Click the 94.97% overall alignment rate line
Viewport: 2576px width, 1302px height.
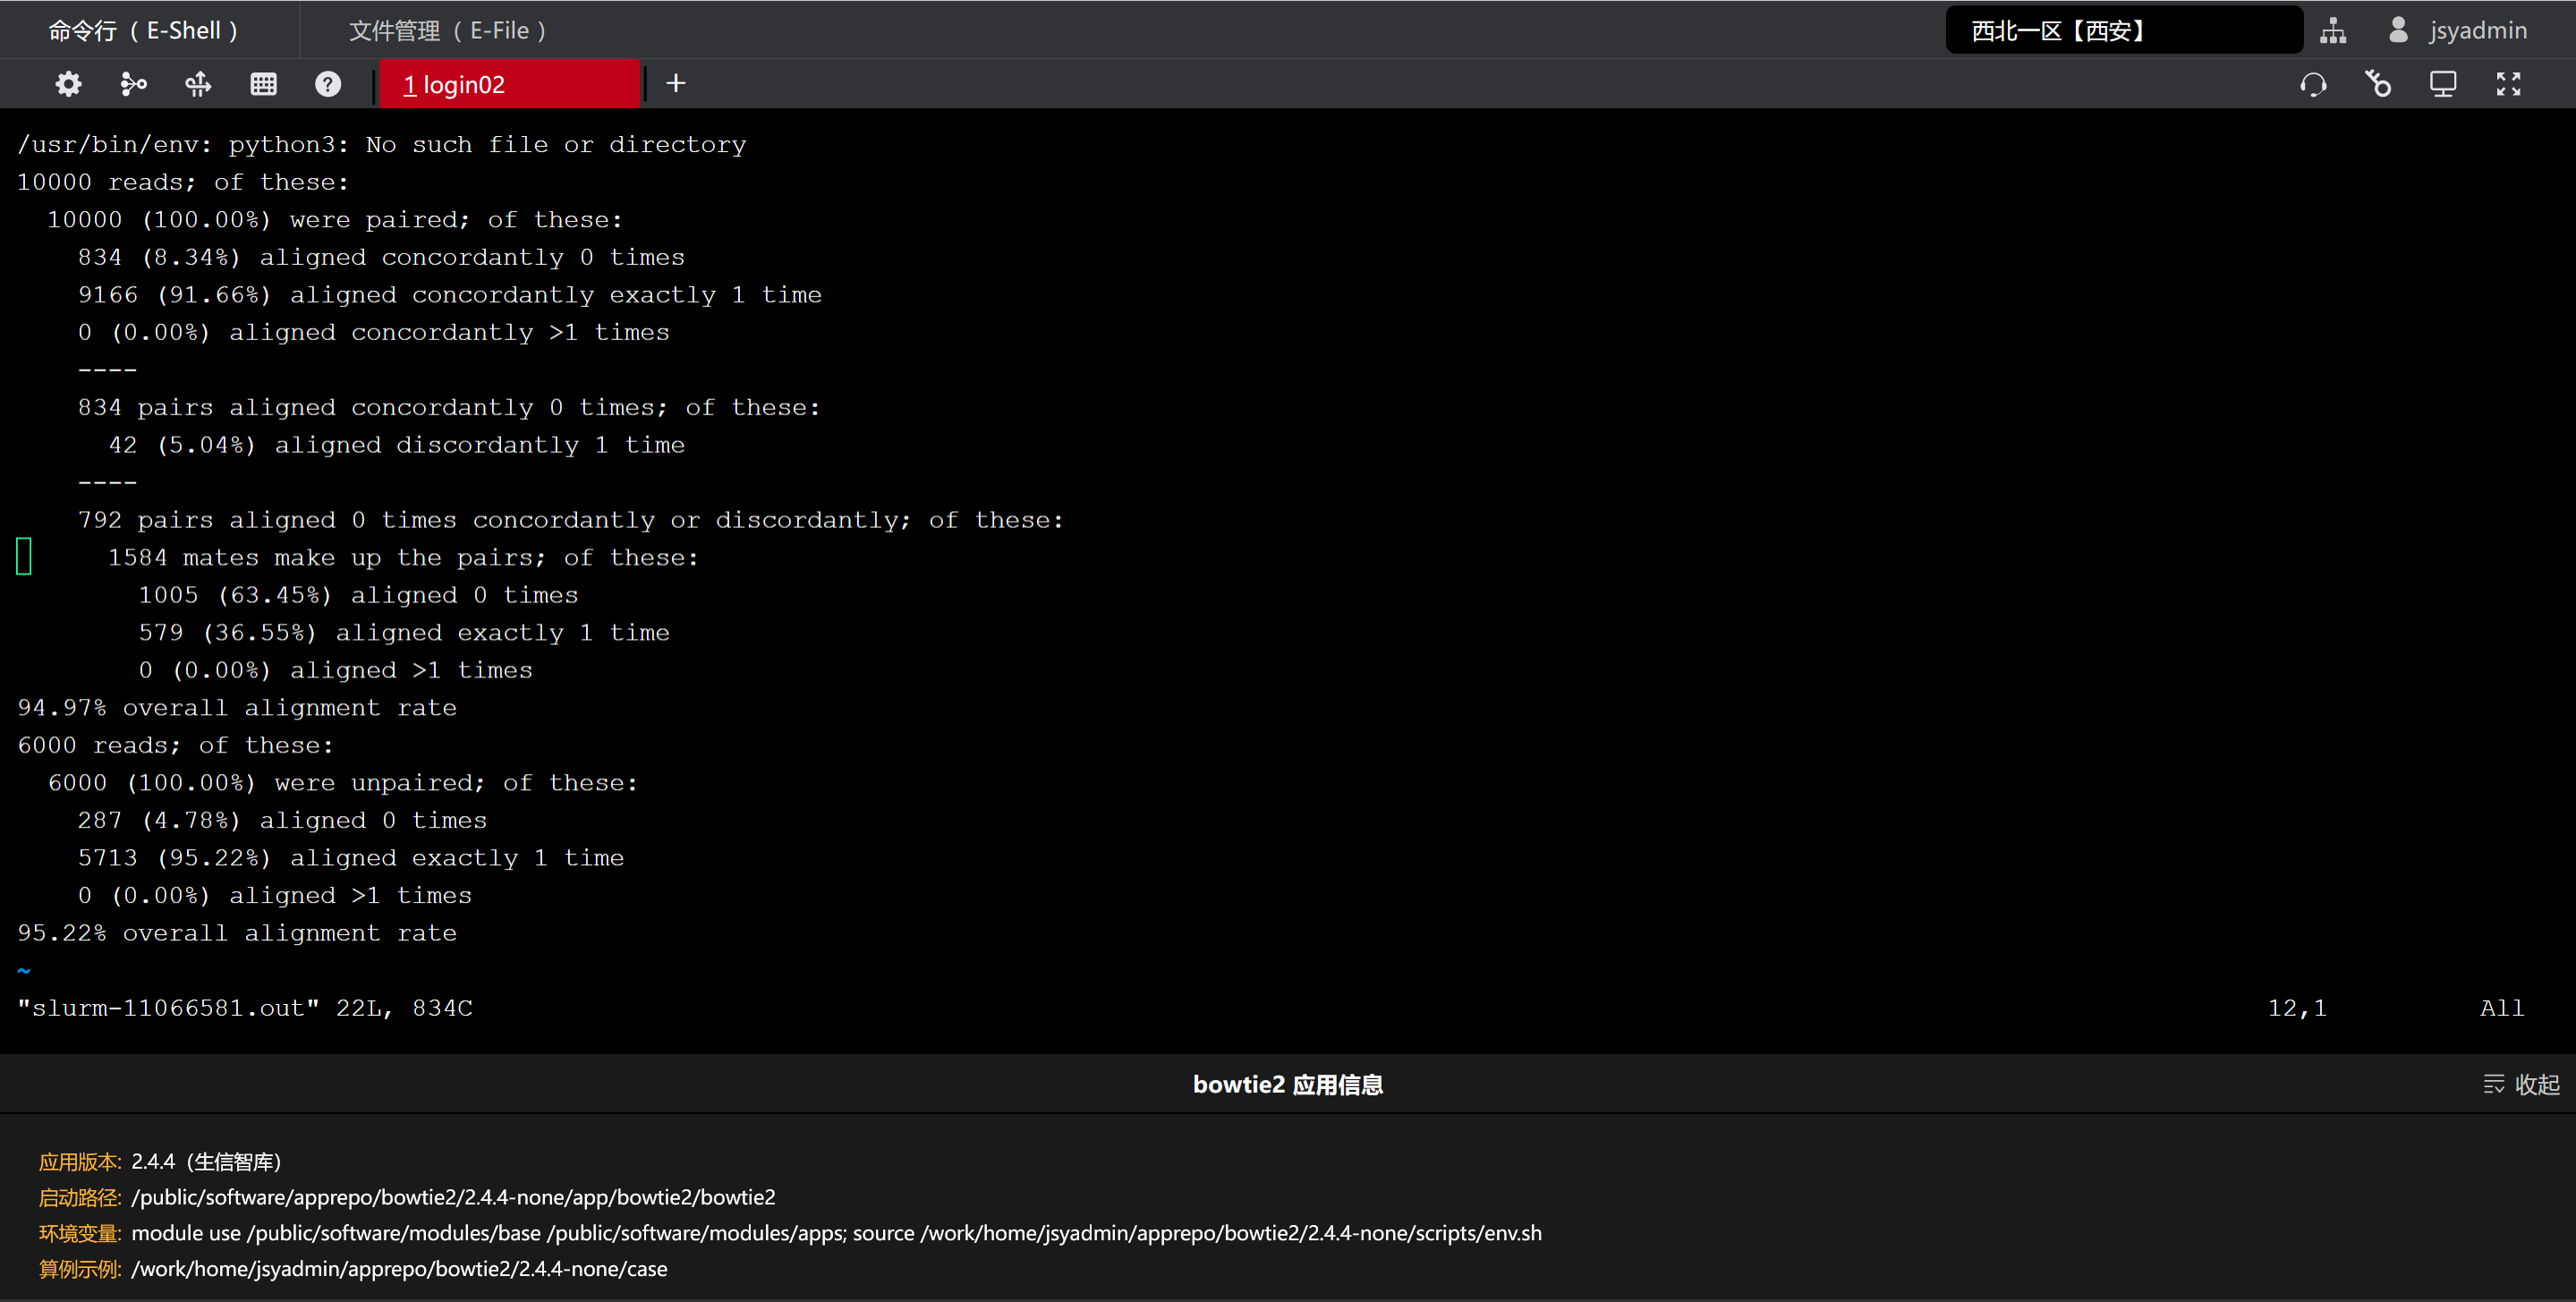click(237, 708)
